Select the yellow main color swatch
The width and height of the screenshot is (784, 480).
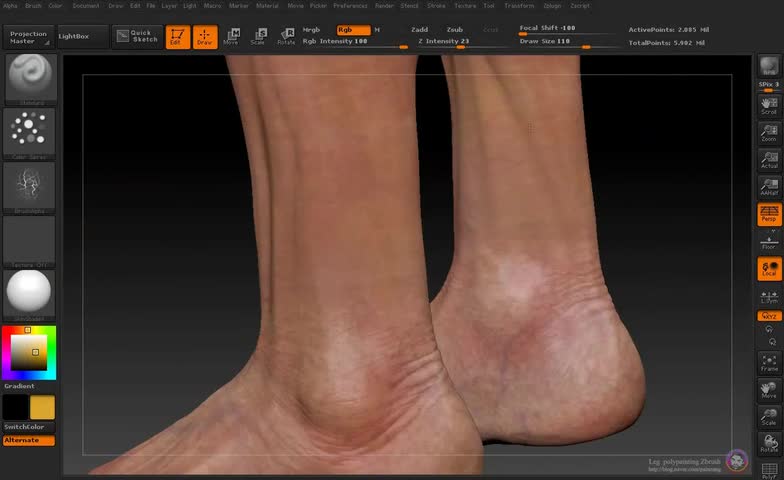pos(42,407)
